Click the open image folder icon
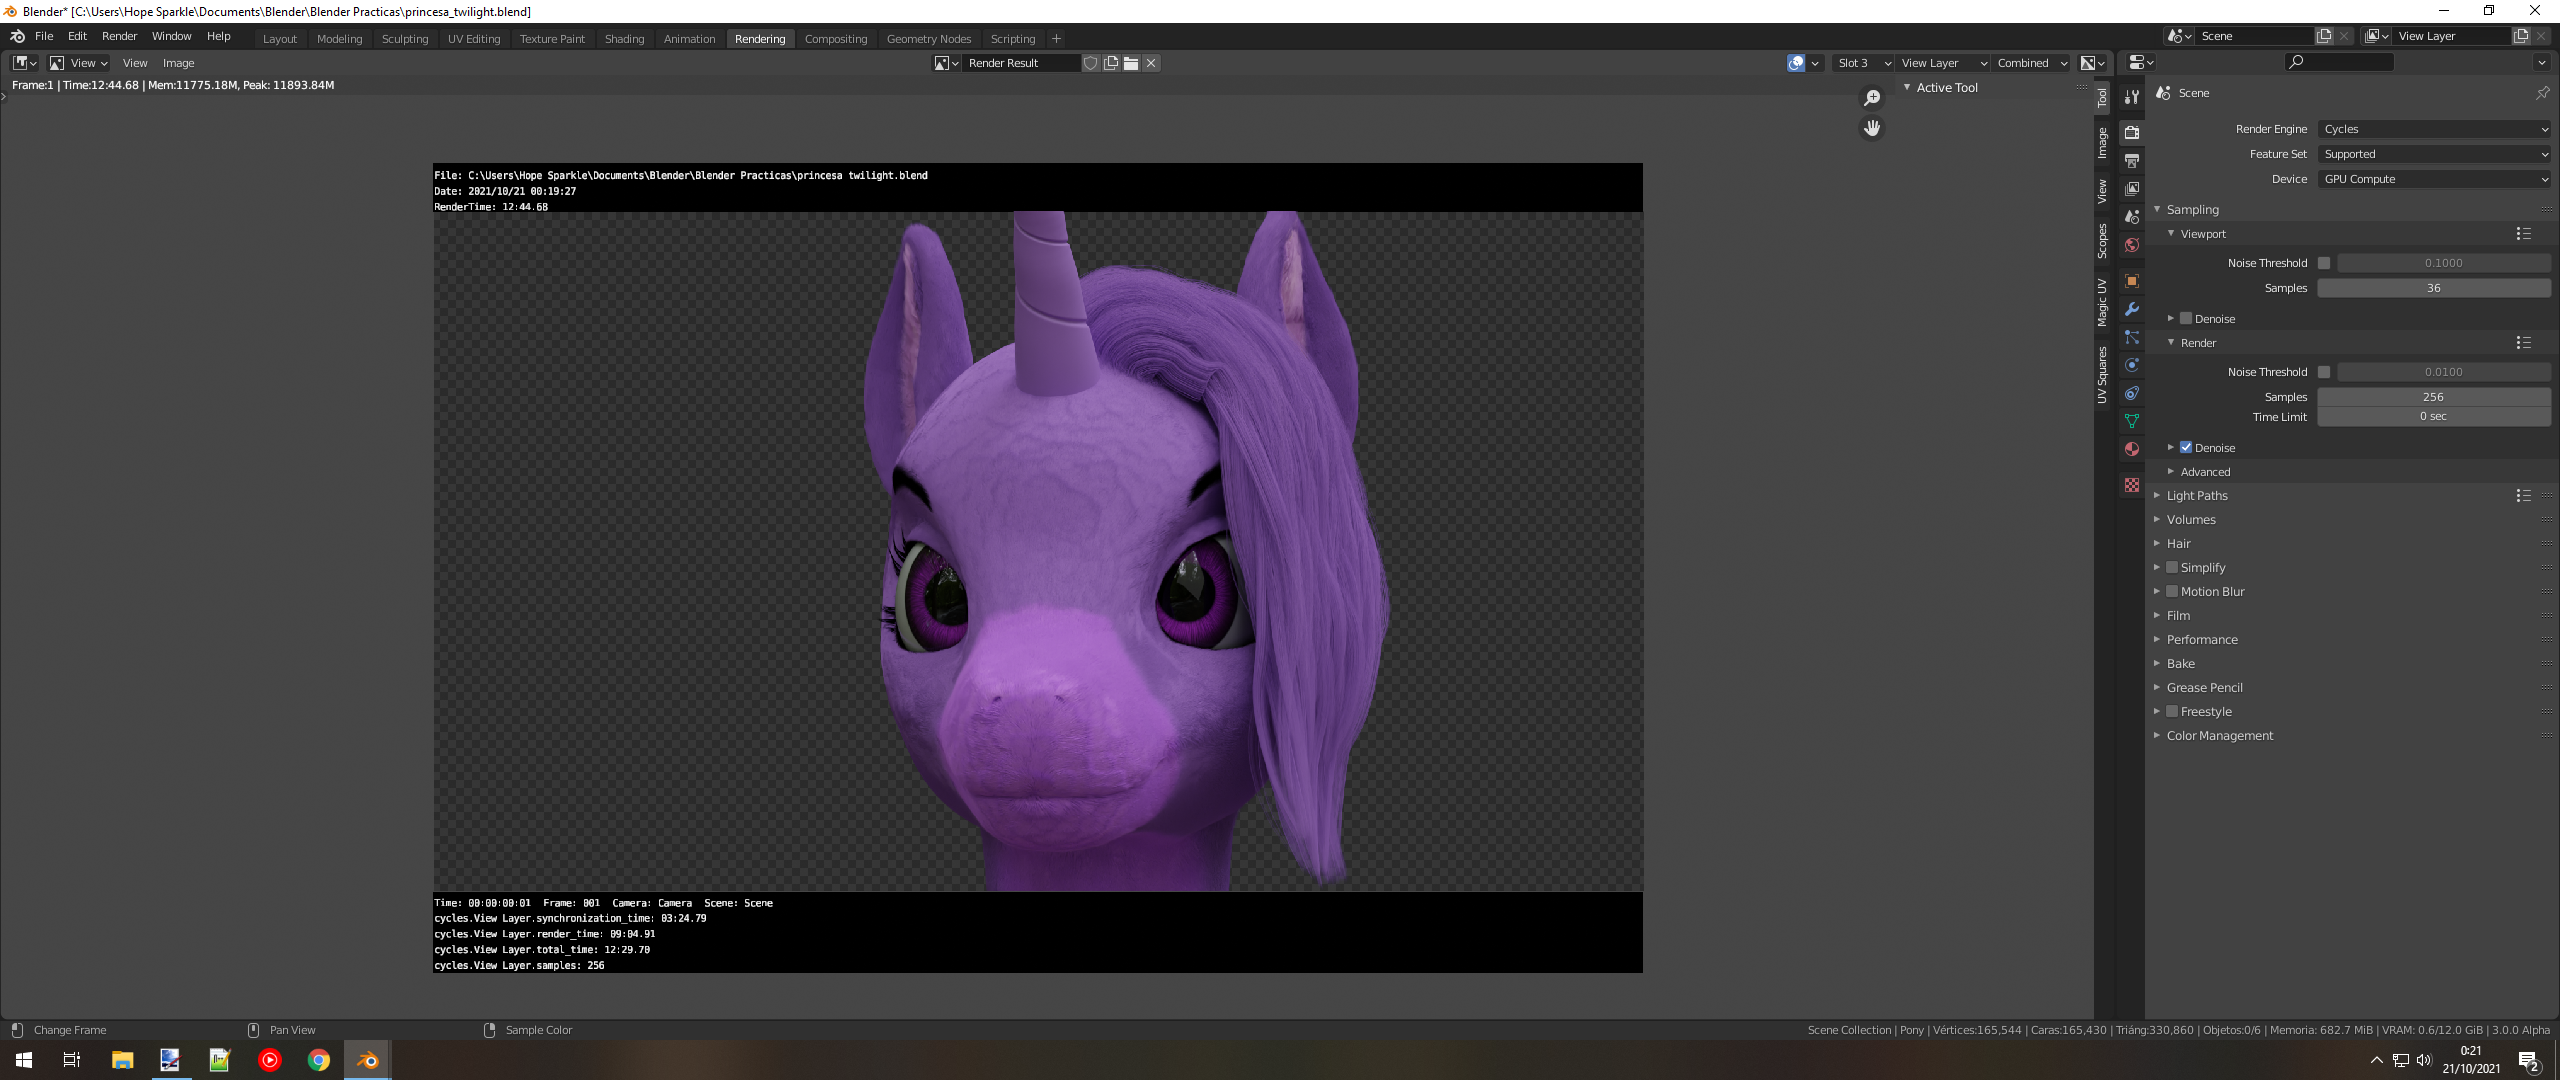 pos(1131,63)
